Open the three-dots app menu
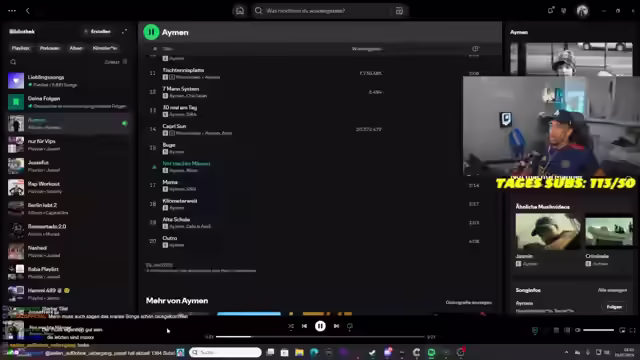Screen dimensions: 640x360 tap(12, 11)
